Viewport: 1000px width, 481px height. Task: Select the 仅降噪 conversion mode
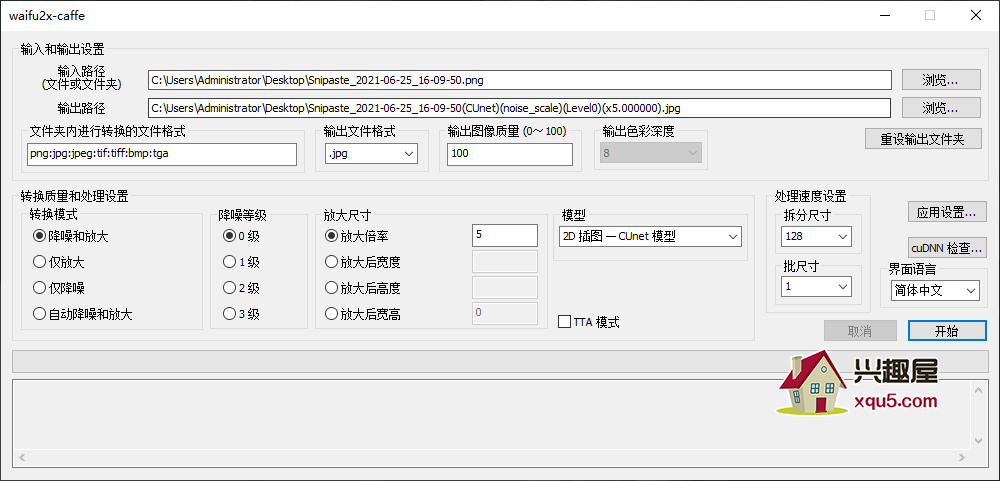59,288
